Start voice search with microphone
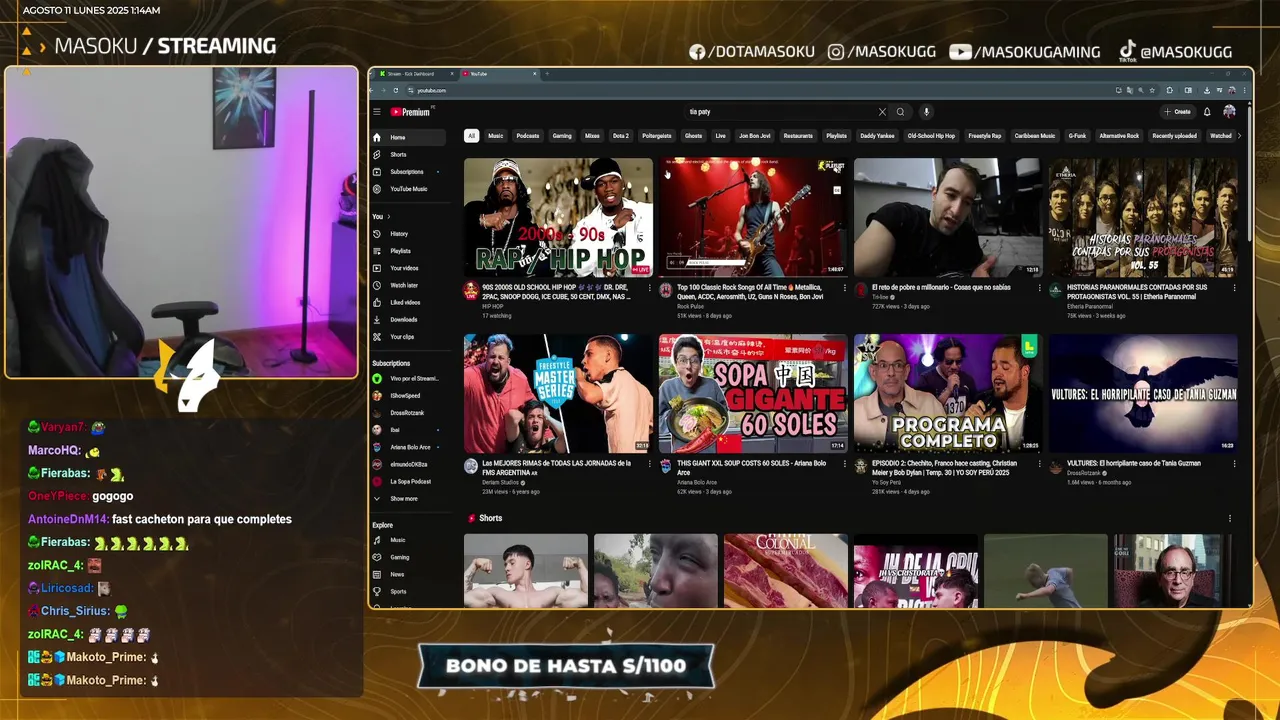The width and height of the screenshot is (1280, 720). 926,112
